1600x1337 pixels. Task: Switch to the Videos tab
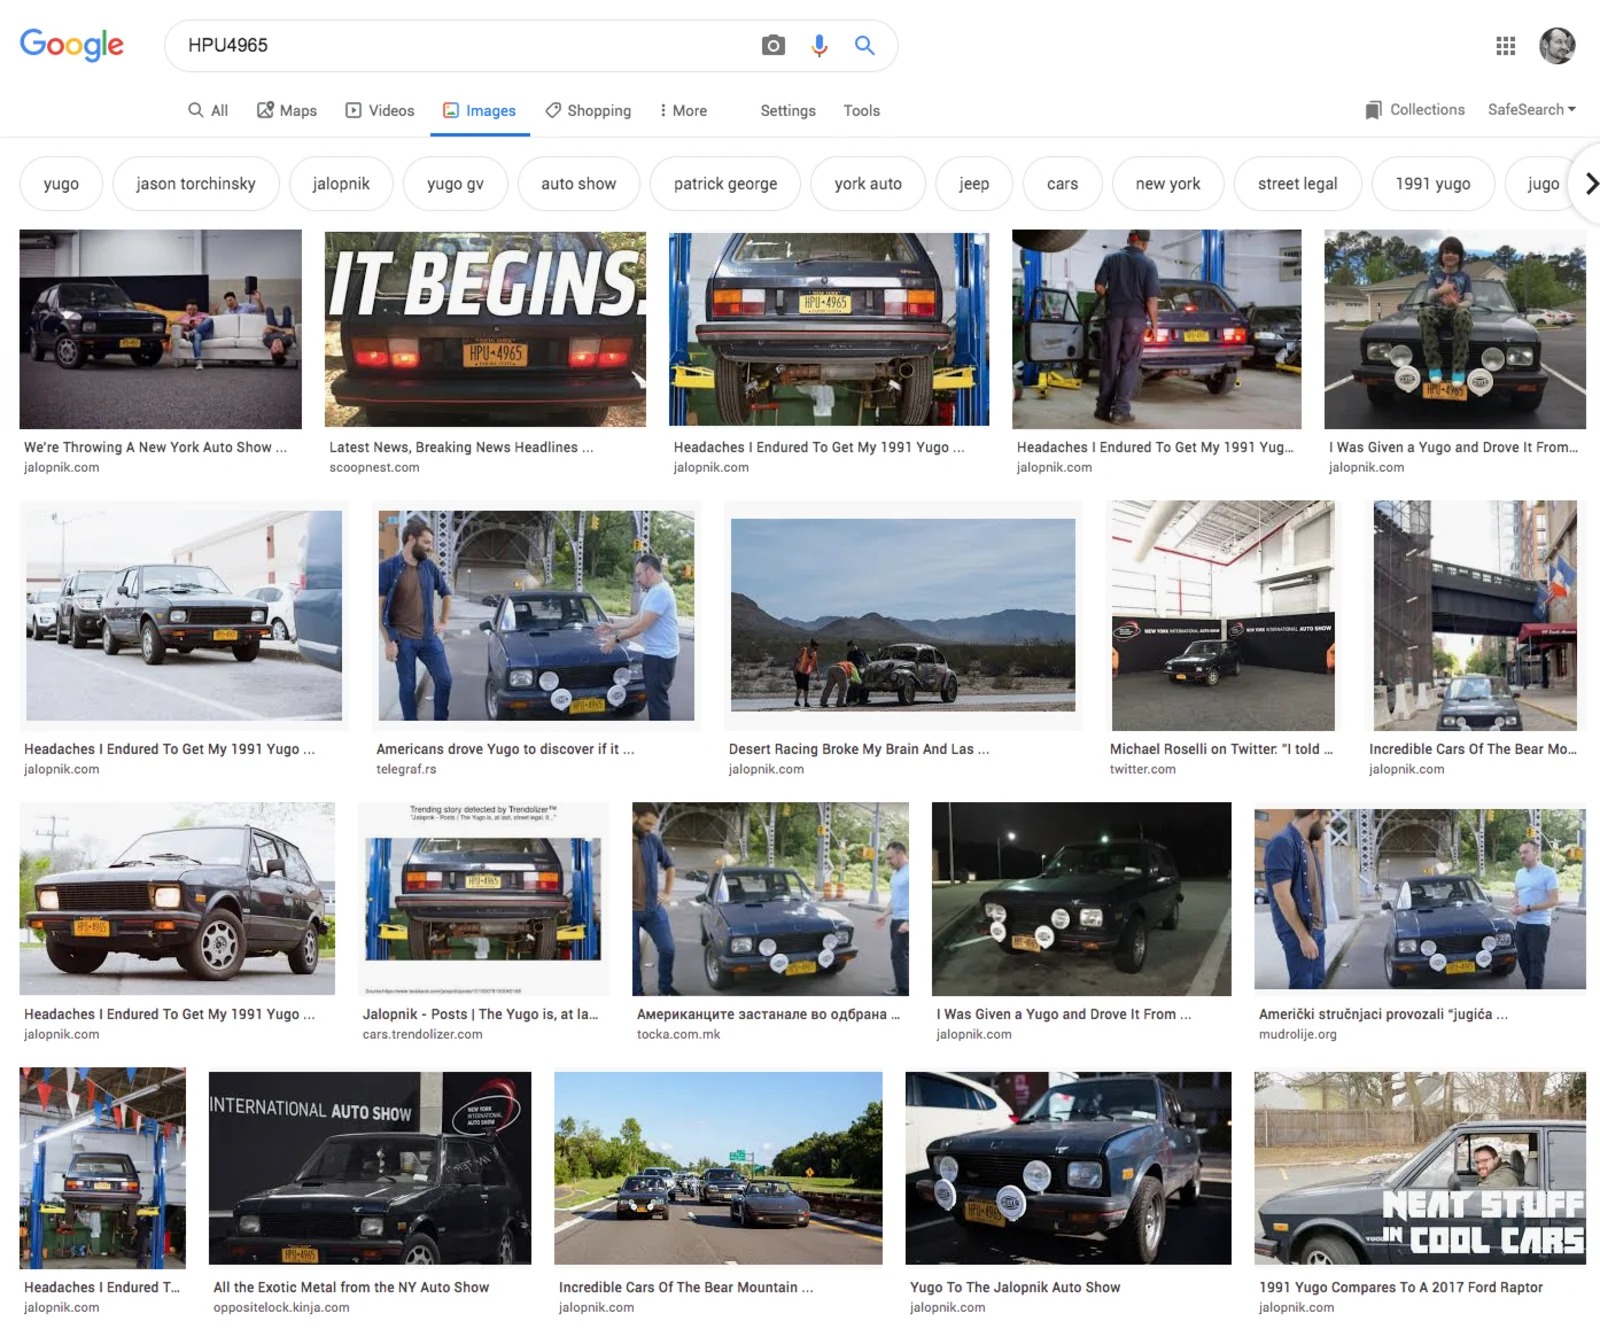tap(380, 110)
